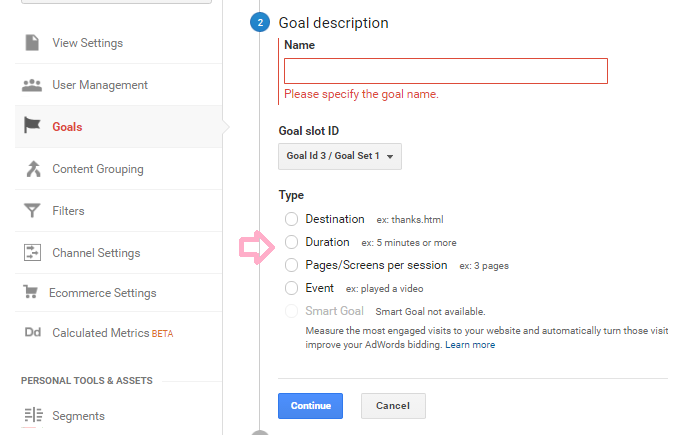The width and height of the screenshot is (680, 435).
Task: Click the Segments icon in sidebar
Action: coord(33,415)
